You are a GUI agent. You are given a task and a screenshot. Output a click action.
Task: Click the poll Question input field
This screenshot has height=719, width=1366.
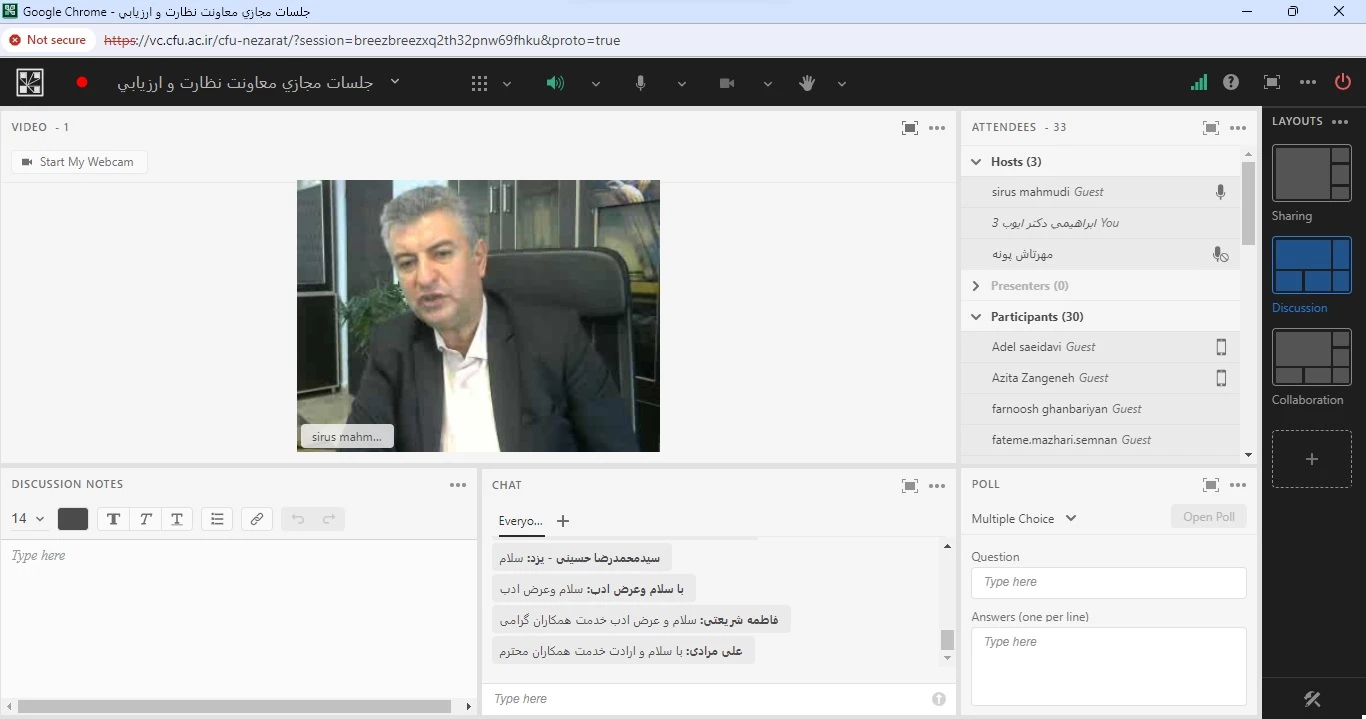click(x=1108, y=583)
